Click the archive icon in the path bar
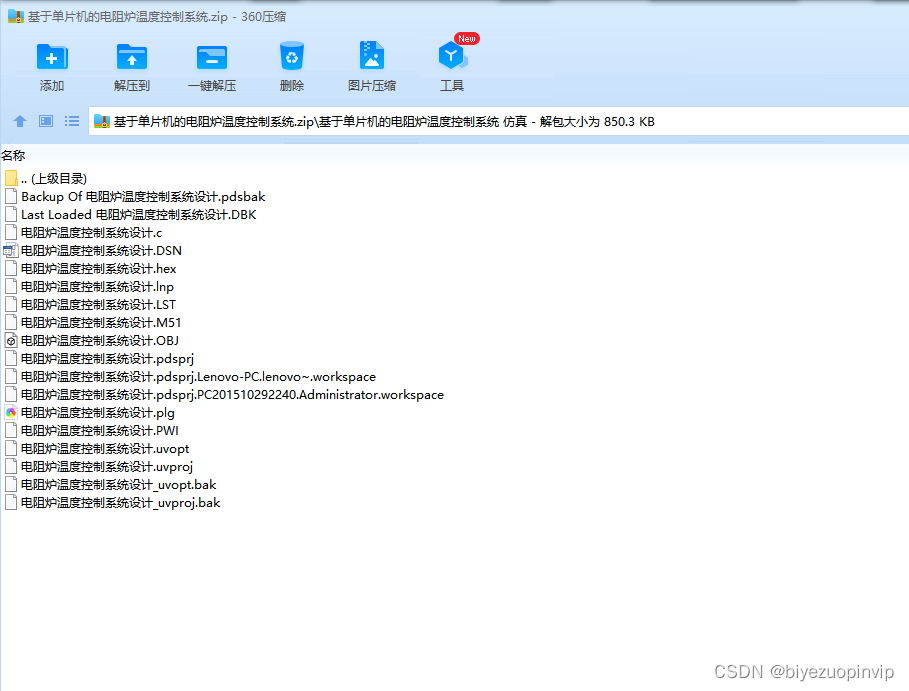This screenshot has height=691, width=909. tap(102, 122)
